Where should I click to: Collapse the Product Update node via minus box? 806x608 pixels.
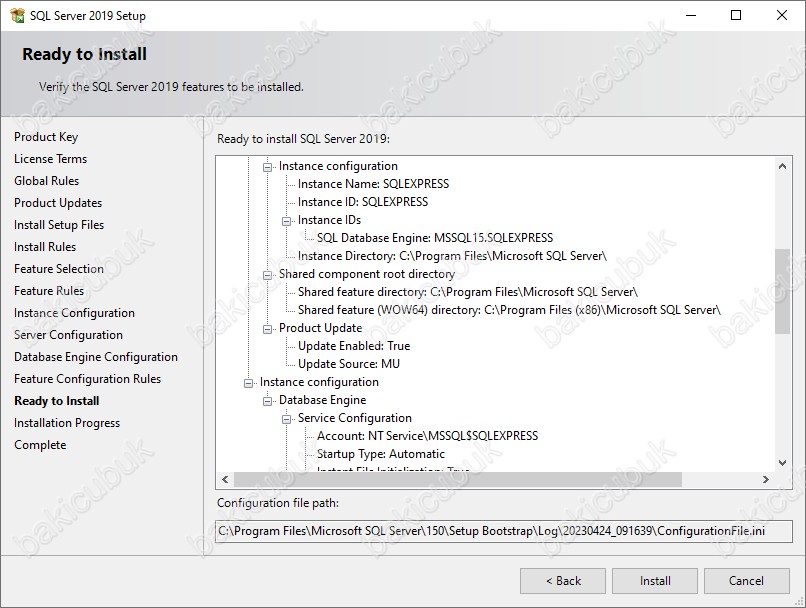click(x=267, y=328)
